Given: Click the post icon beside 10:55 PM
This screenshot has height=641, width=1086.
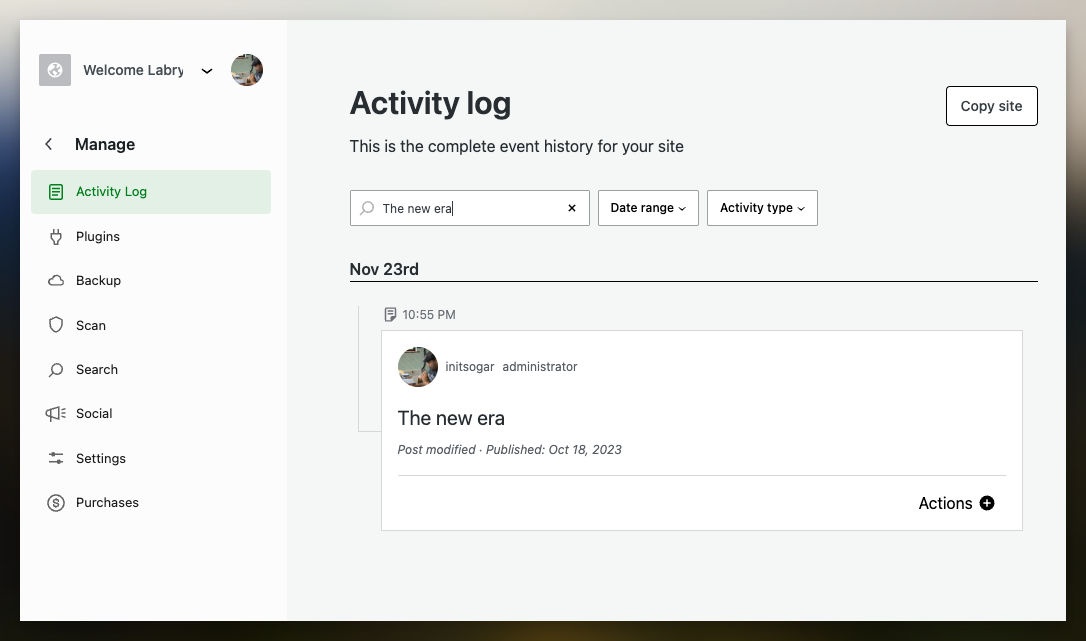Looking at the screenshot, I should pyautogui.click(x=391, y=314).
